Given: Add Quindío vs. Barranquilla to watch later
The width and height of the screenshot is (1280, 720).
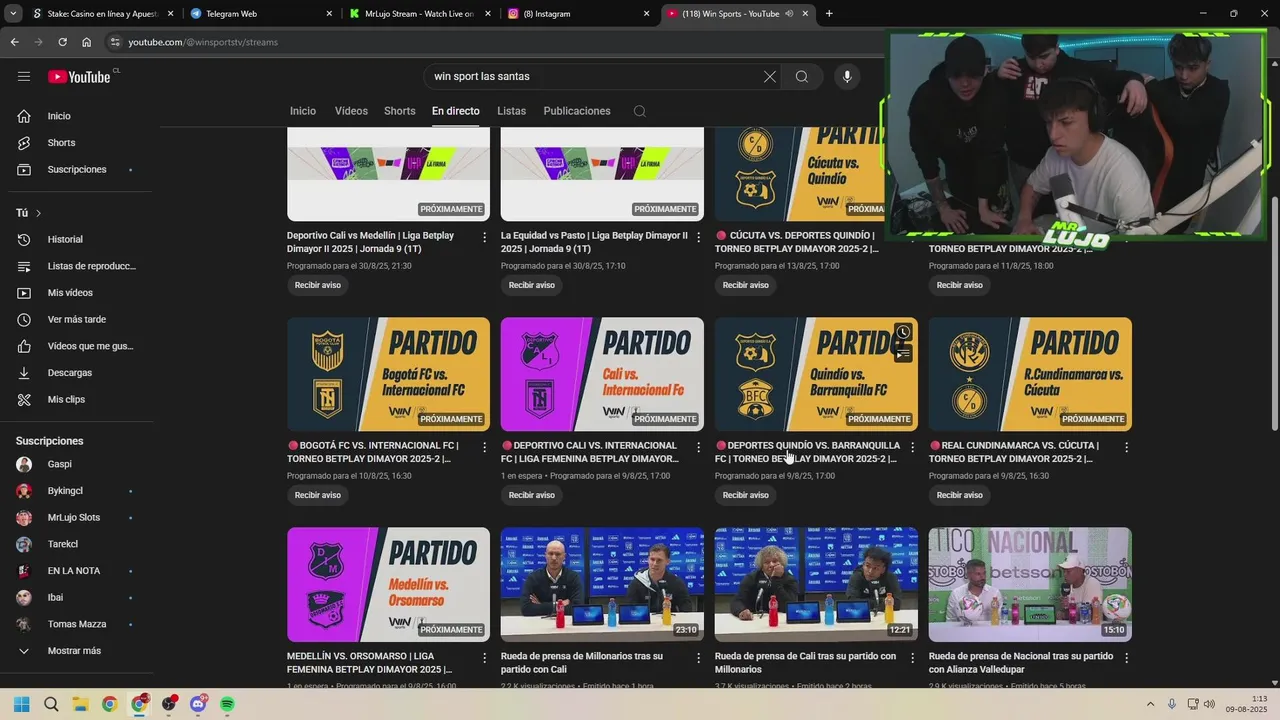Looking at the screenshot, I should point(903,332).
